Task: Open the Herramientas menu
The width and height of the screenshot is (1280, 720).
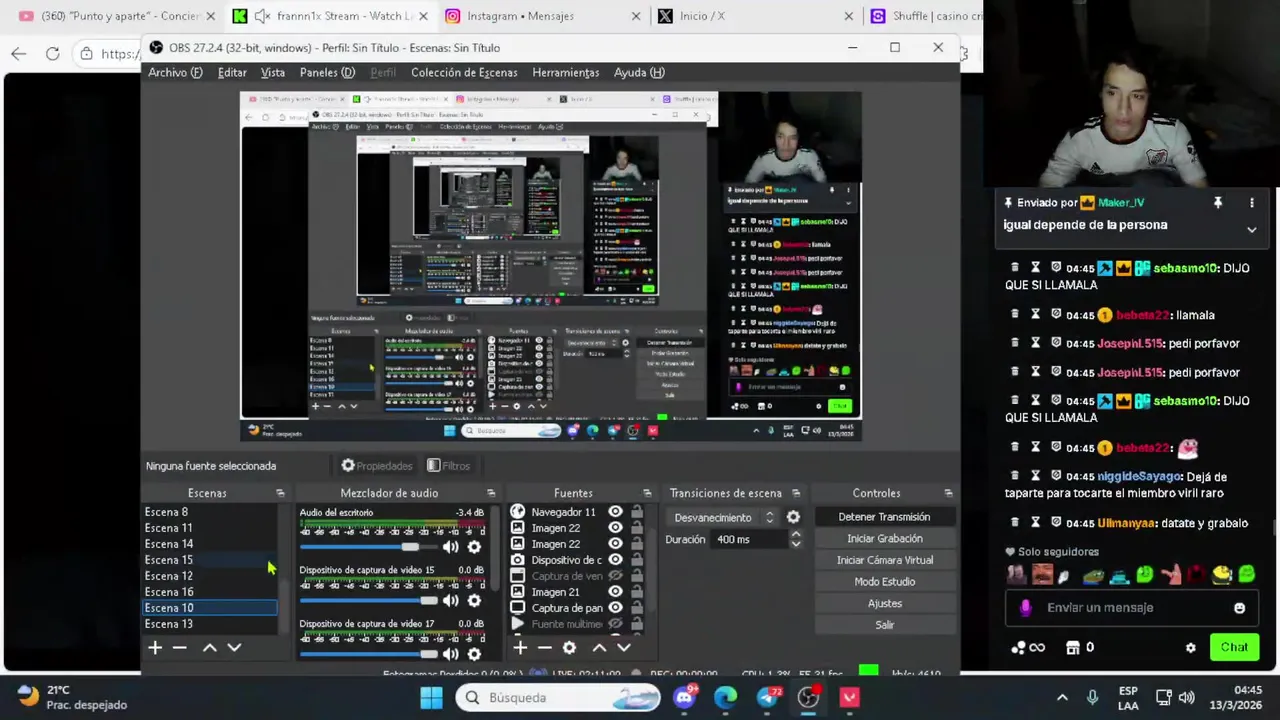Action: (x=566, y=72)
